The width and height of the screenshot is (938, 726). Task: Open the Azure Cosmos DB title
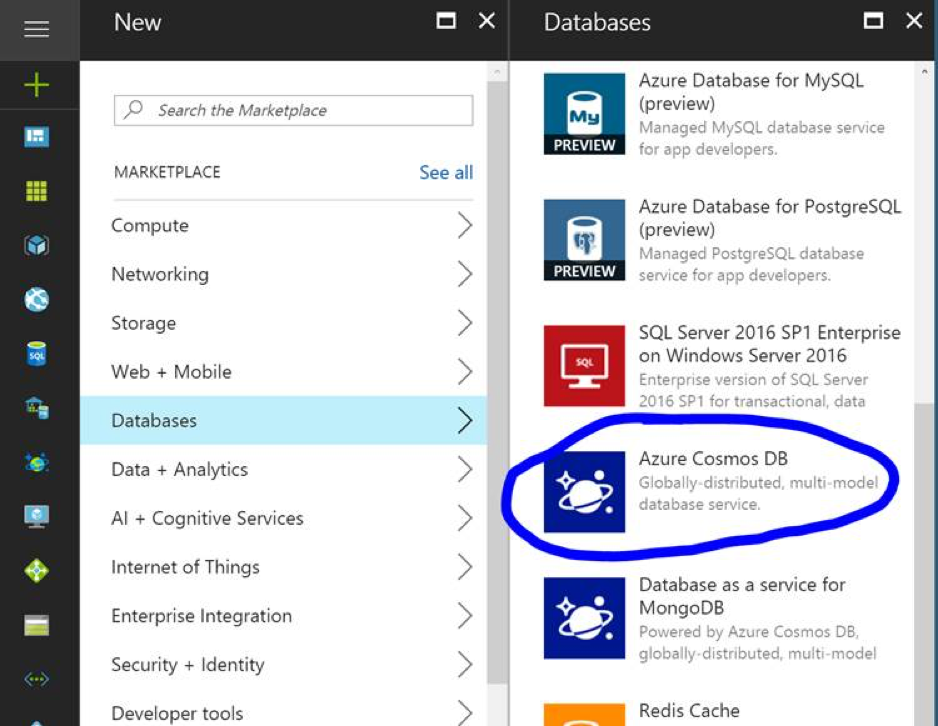click(x=713, y=459)
